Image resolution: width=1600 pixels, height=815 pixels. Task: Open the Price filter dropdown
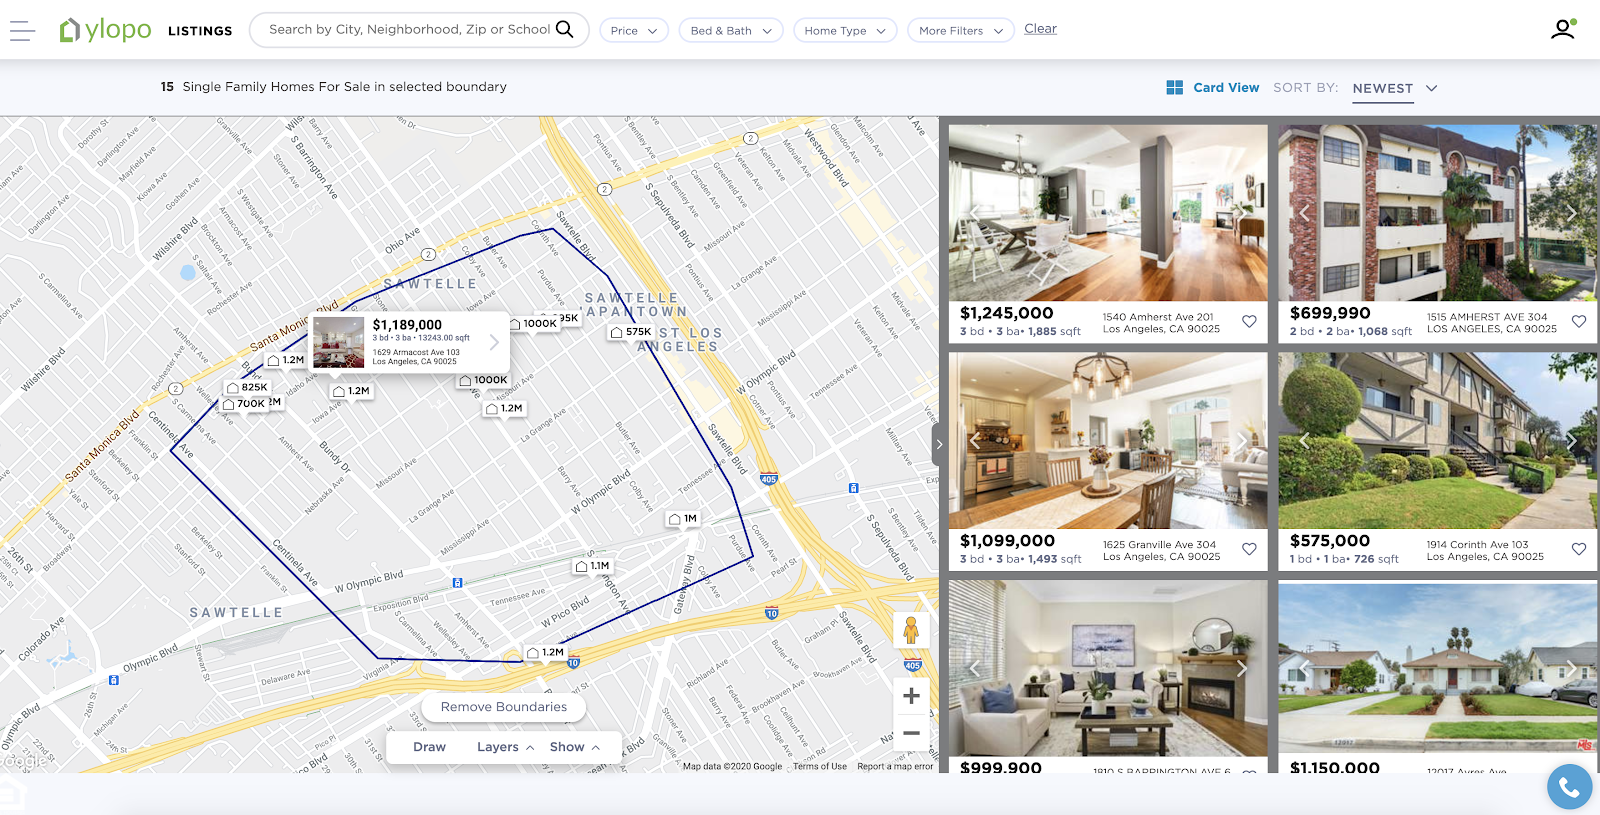pos(634,31)
